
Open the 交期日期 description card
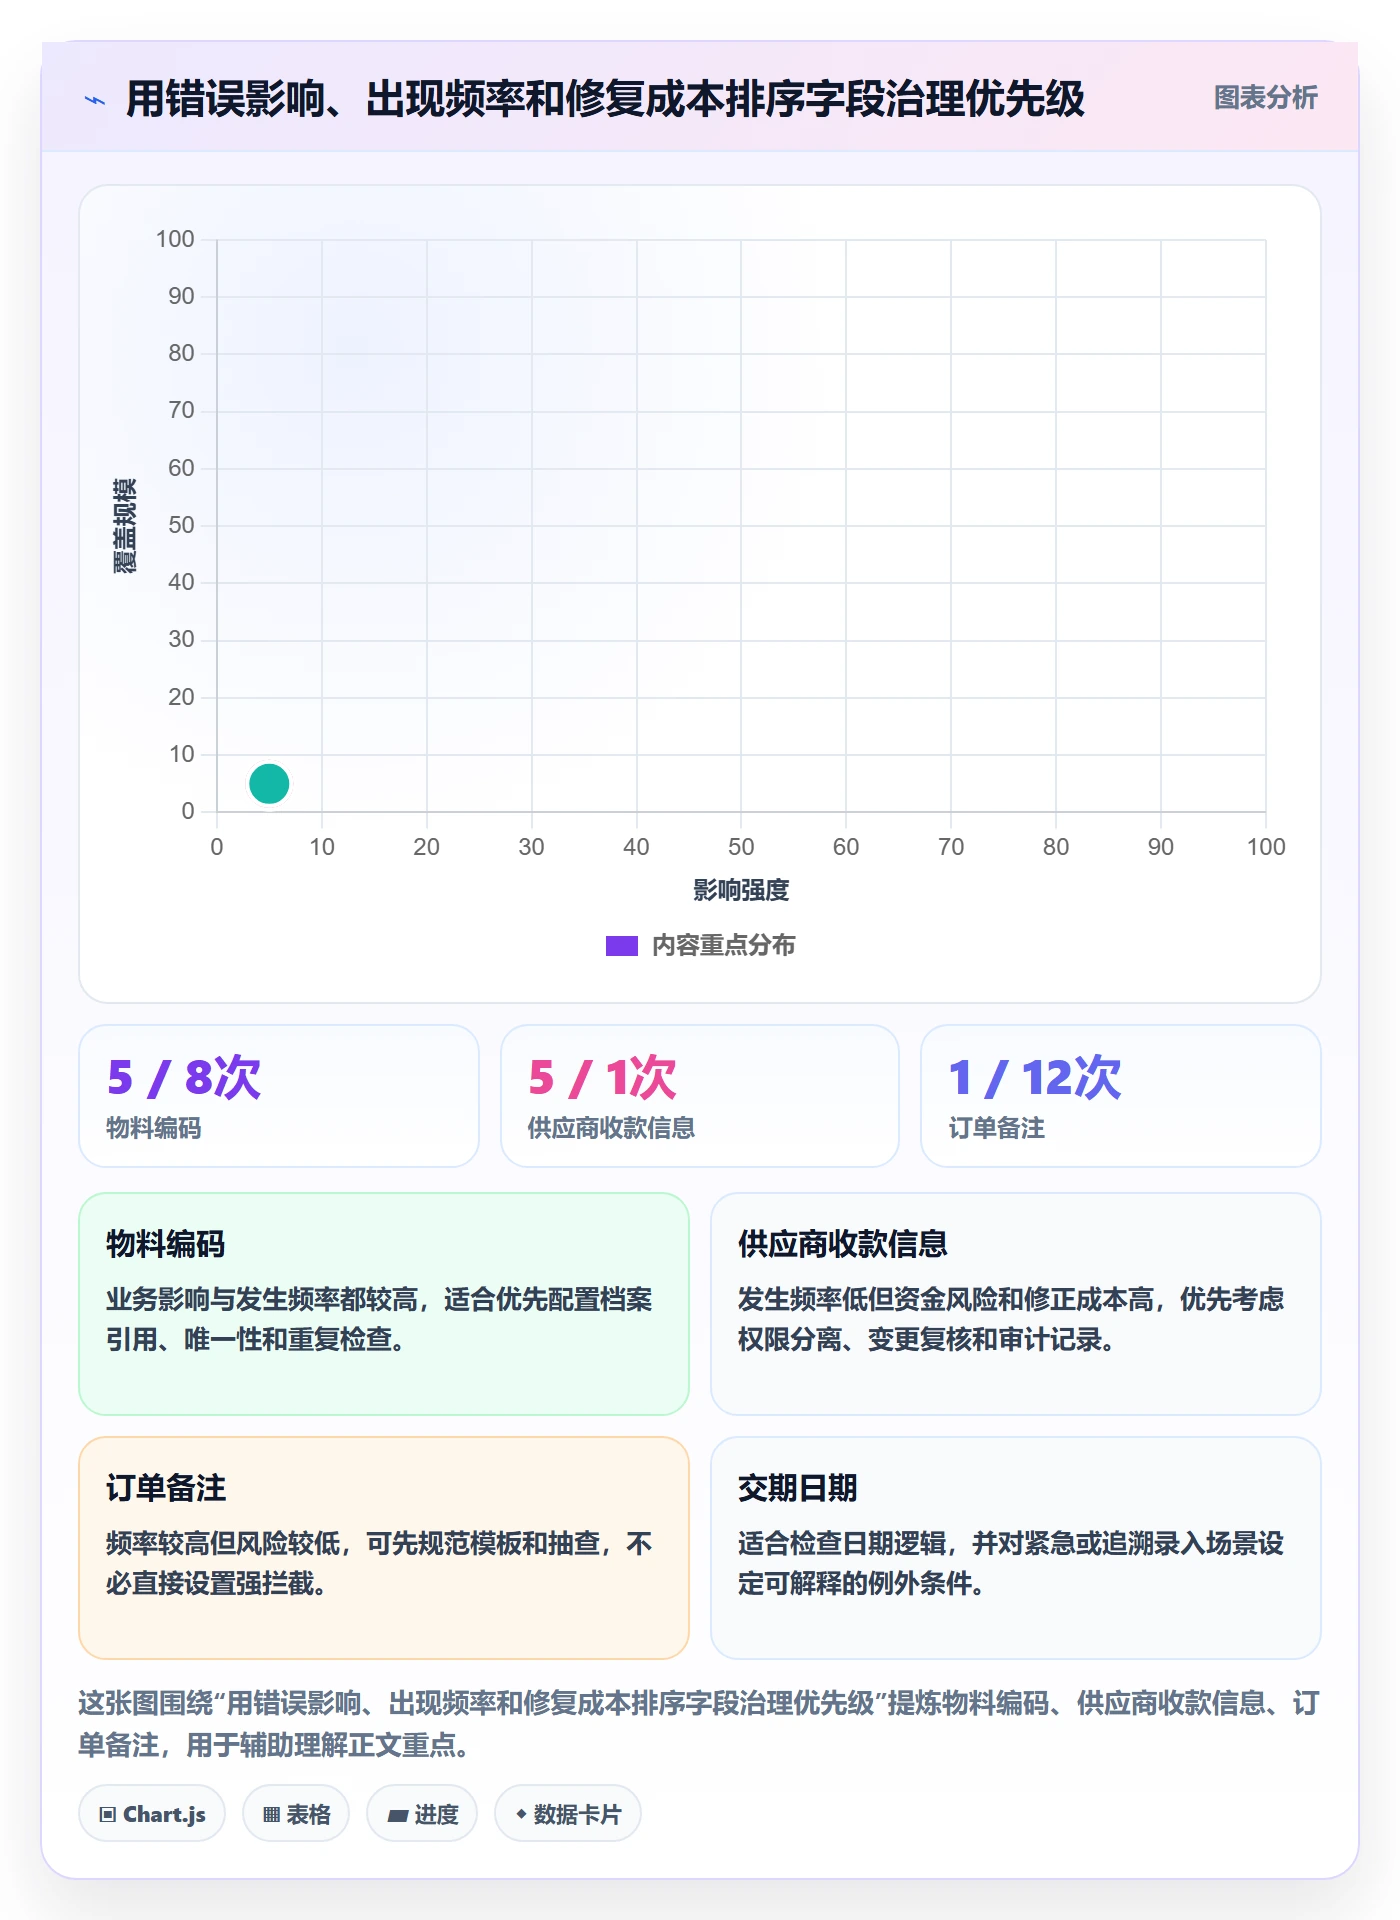pyautogui.click(x=1016, y=1548)
